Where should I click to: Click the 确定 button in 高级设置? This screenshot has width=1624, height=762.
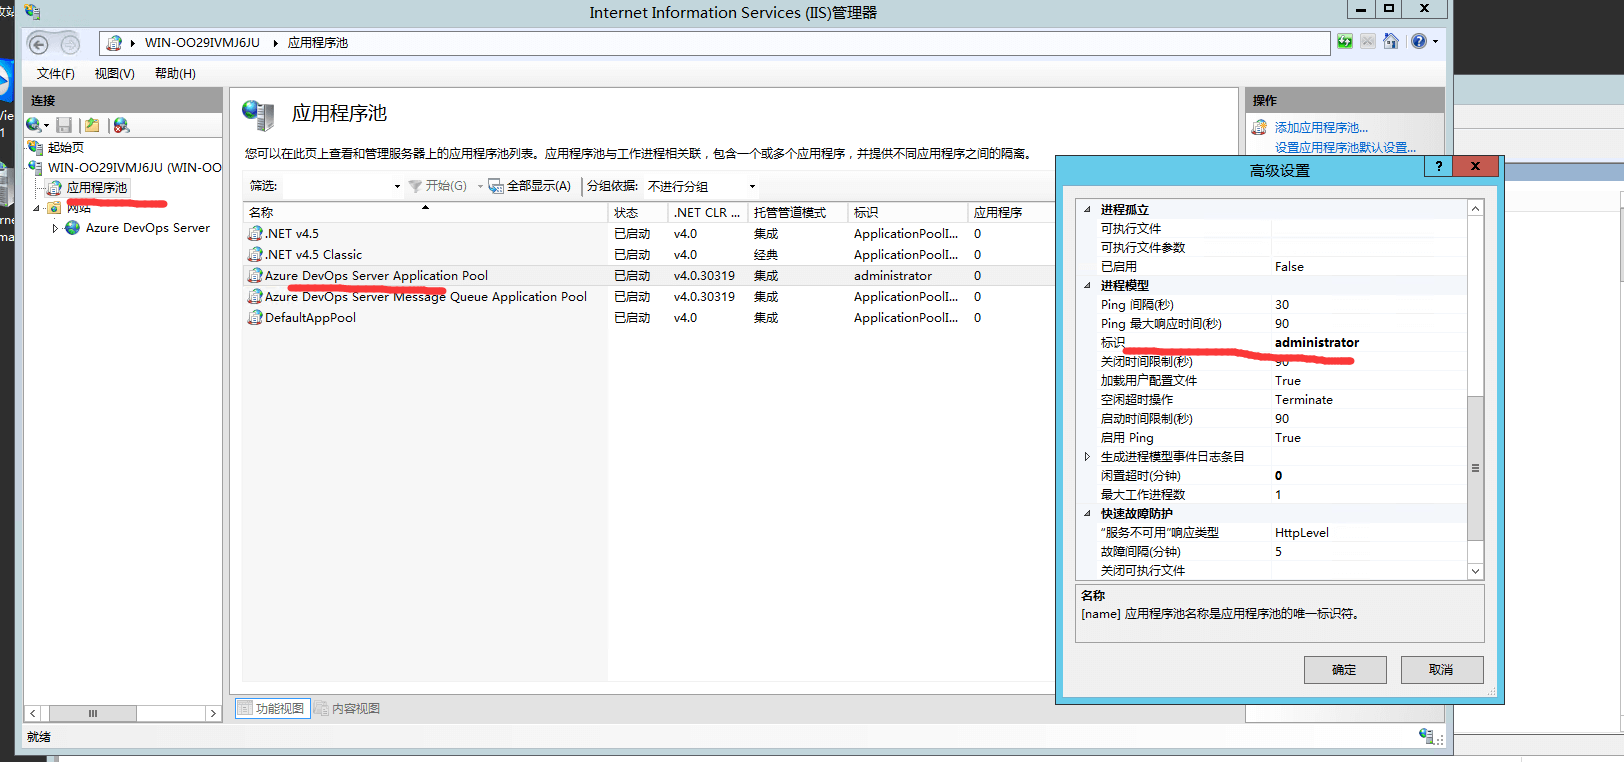[x=1344, y=670]
